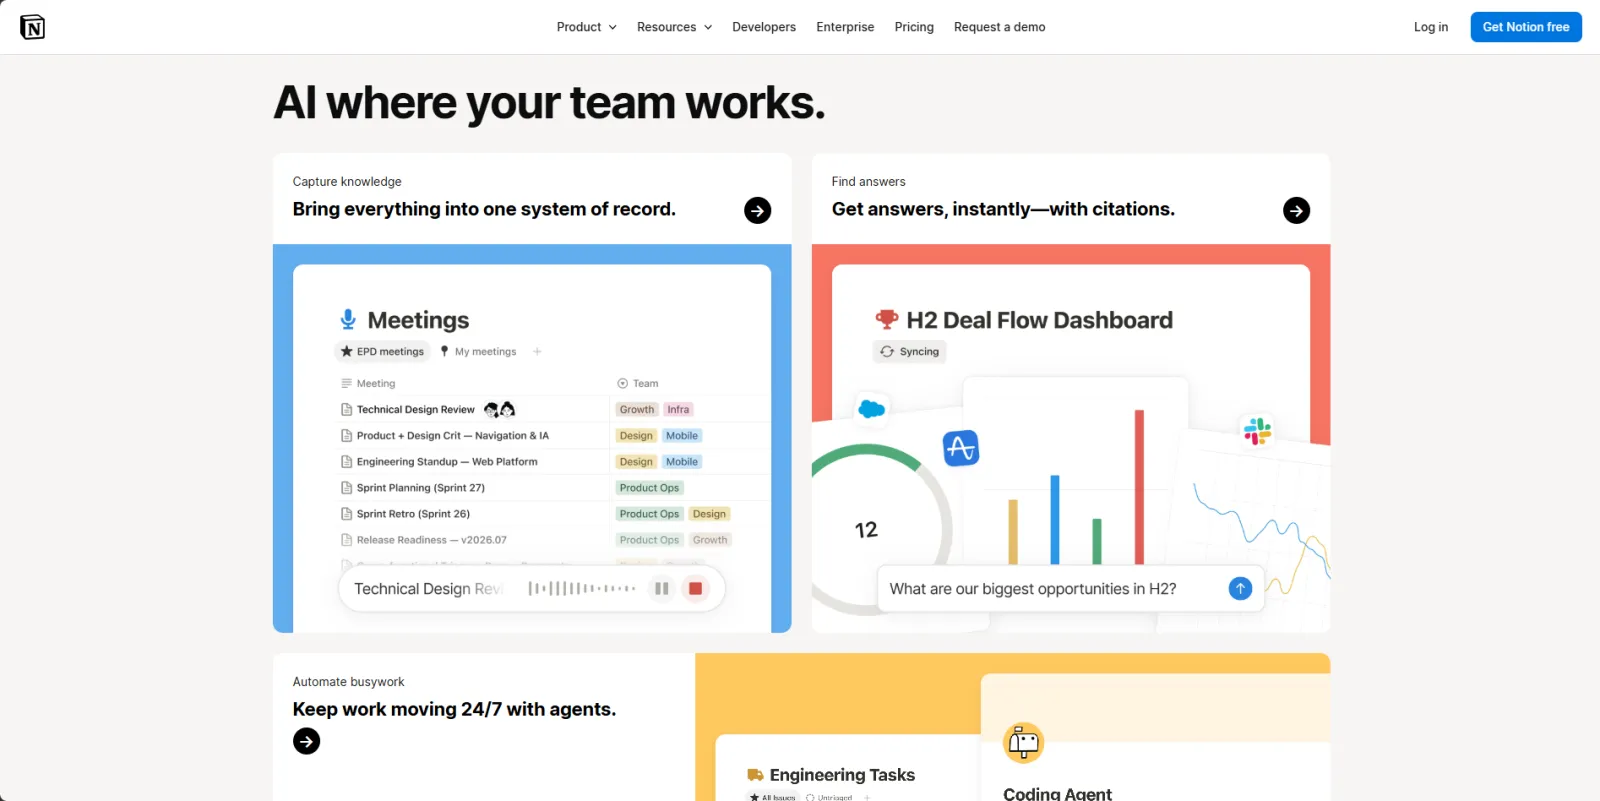Click the Engineering Tasks truck icon
Screen dimensions: 1600x801
[755, 775]
